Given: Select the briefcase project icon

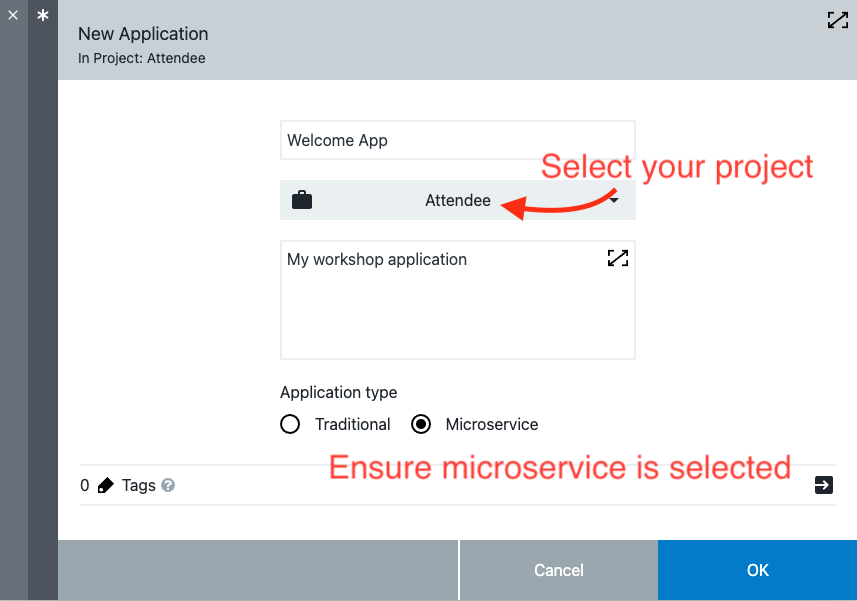Looking at the screenshot, I should (x=301, y=200).
